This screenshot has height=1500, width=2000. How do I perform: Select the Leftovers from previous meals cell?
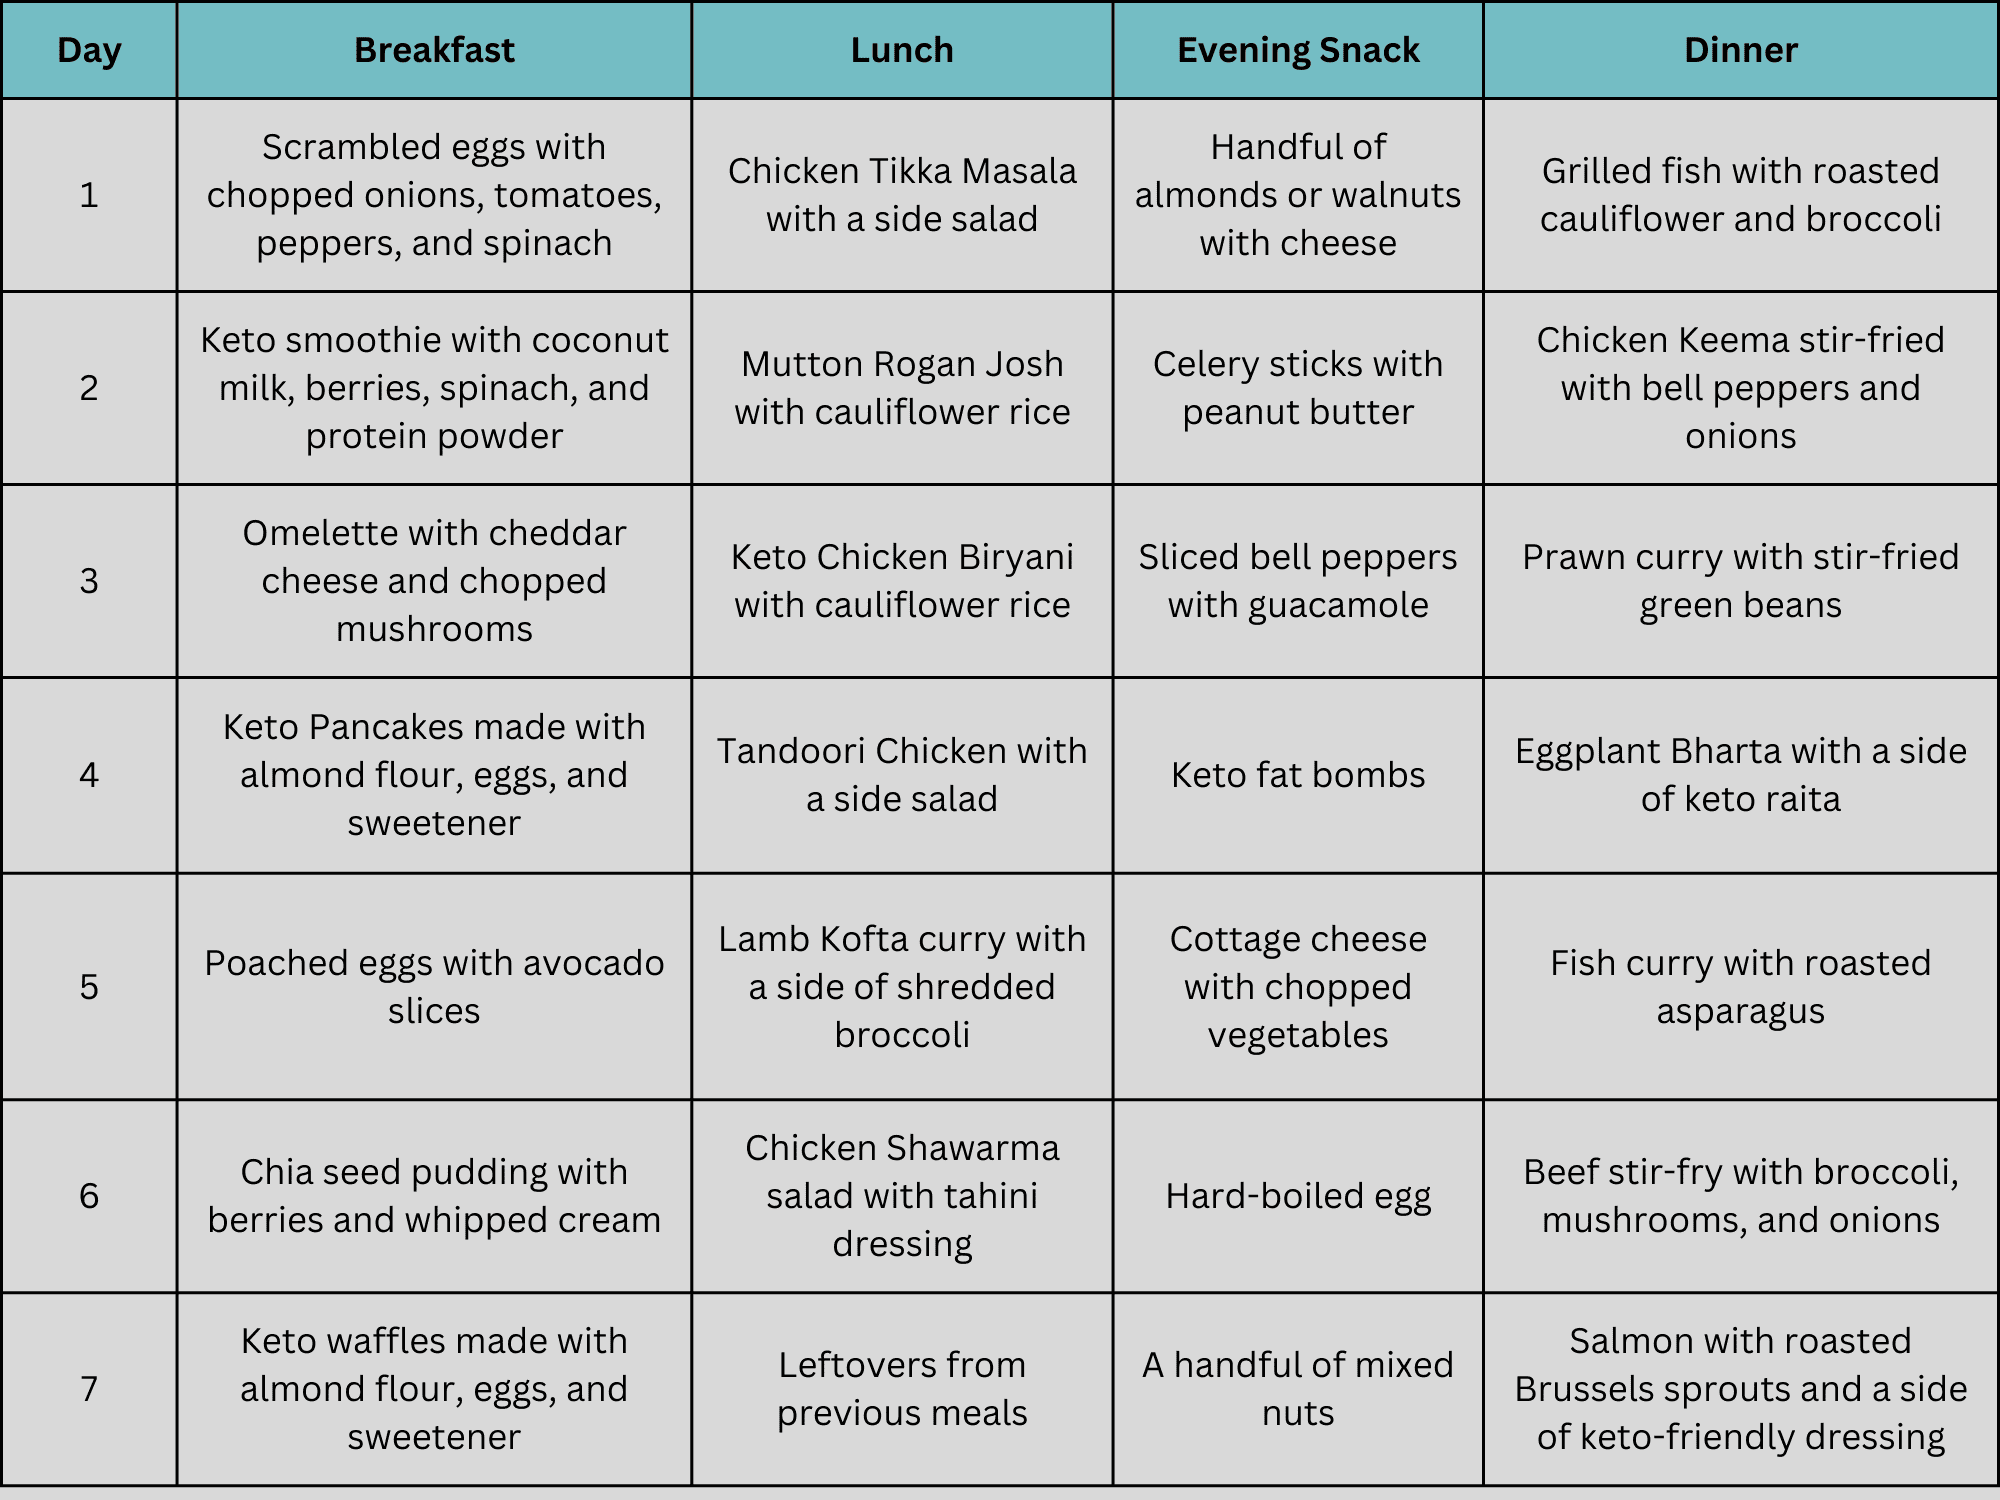coord(902,1389)
